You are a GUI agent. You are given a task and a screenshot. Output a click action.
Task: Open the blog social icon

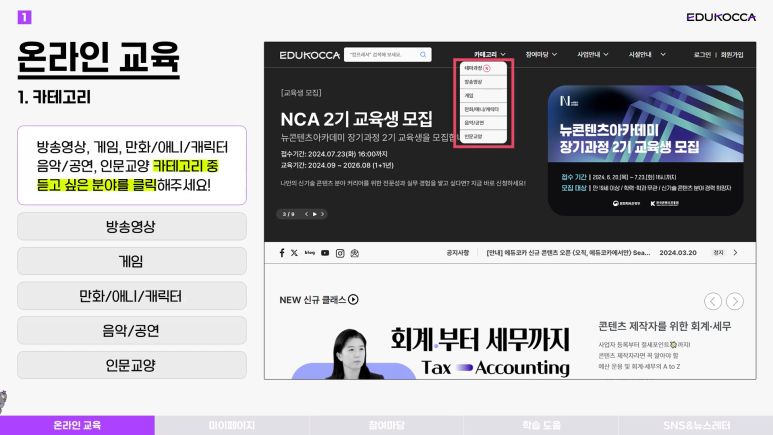click(x=310, y=253)
